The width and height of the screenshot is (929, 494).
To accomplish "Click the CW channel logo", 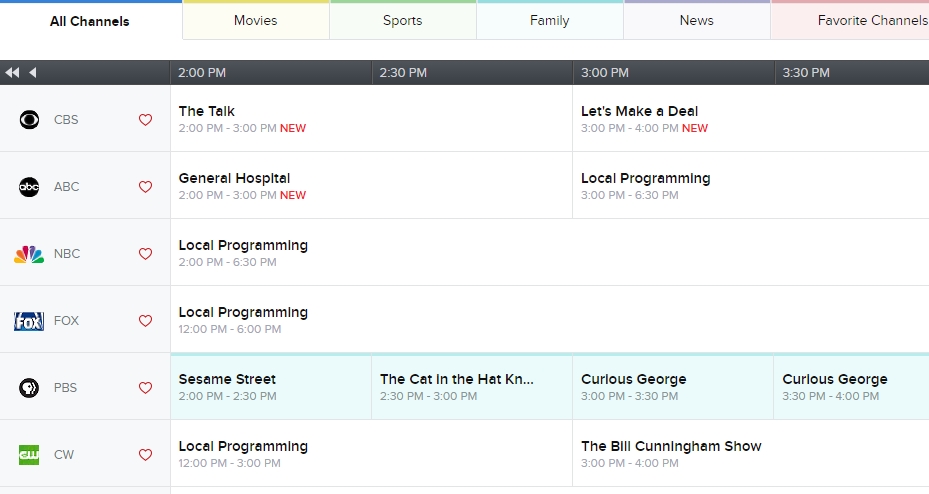I will 29,455.
